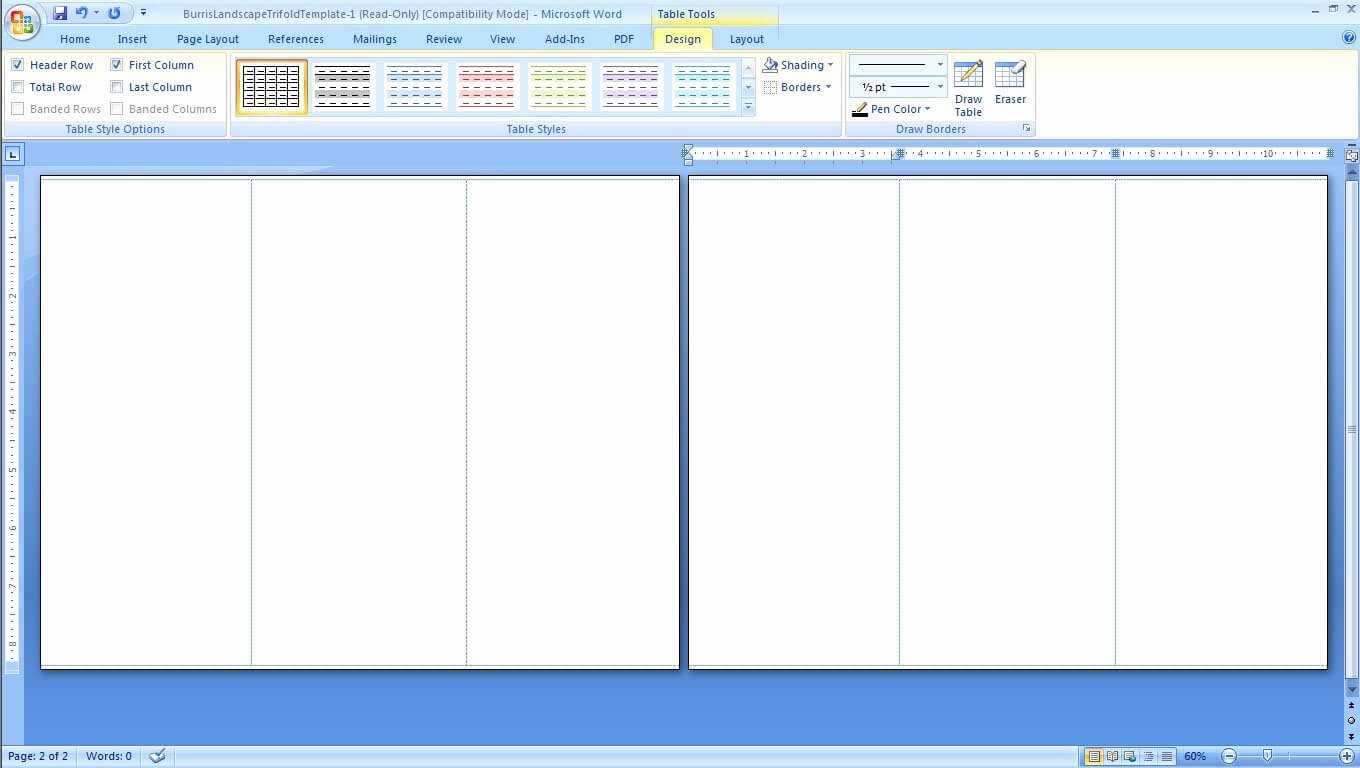This screenshot has height=768, width=1360.
Task: Open the PDF tab
Action: [x=624, y=39]
